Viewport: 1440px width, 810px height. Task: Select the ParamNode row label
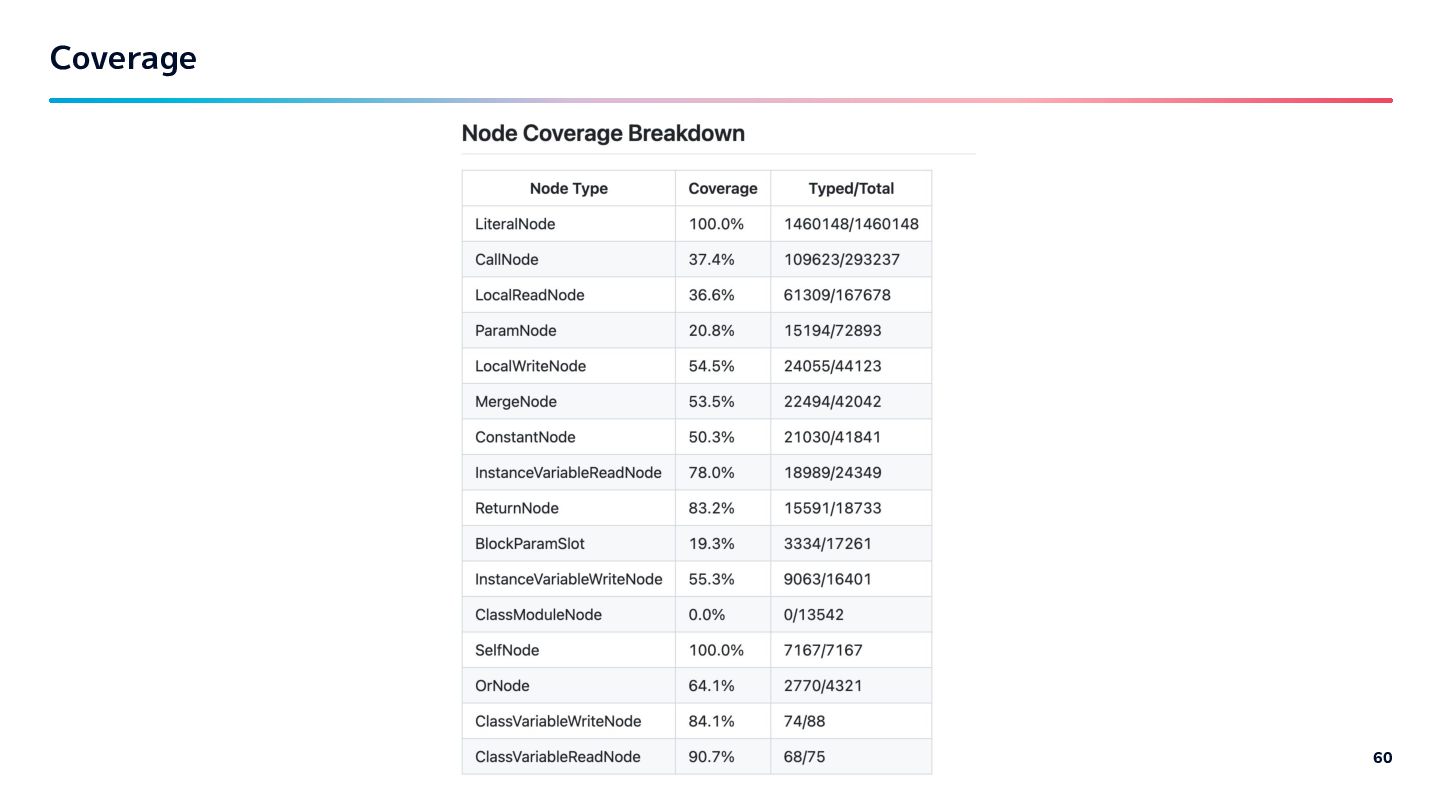(x=516, y=331)
